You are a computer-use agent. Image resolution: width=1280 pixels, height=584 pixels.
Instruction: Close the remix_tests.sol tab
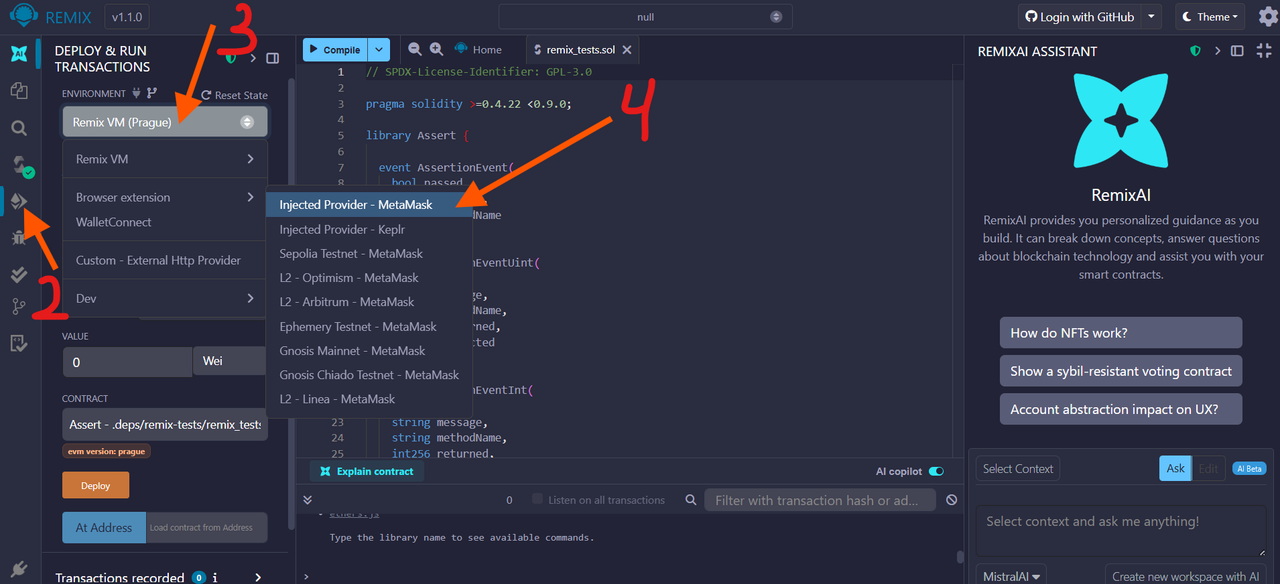627,49
